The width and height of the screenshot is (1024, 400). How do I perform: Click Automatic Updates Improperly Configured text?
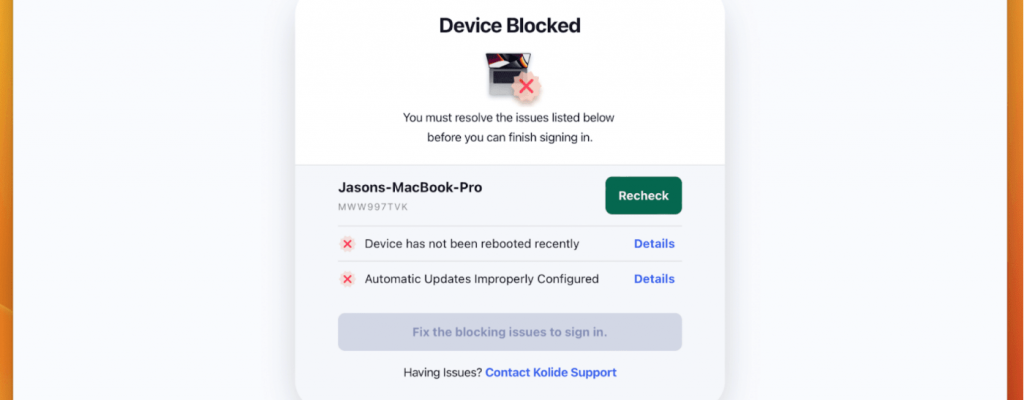(481, 279)
